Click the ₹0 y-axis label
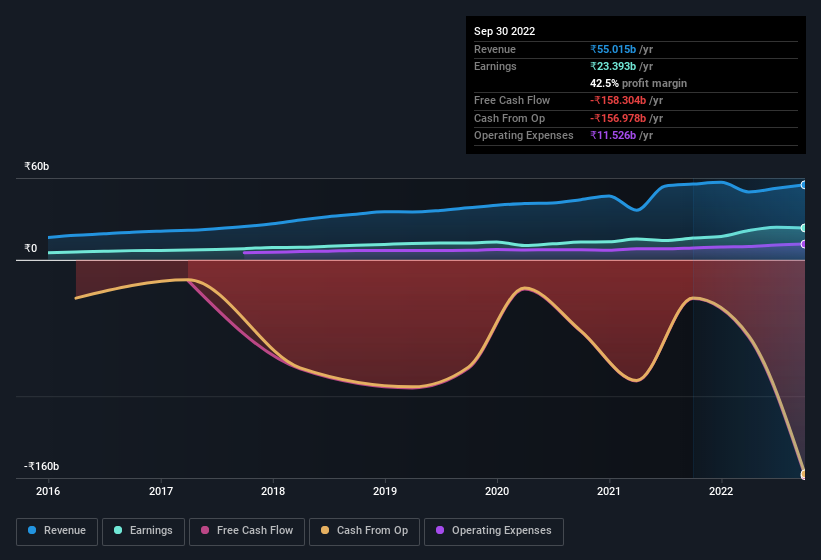821x560 pixels. [x=30, y=249]
